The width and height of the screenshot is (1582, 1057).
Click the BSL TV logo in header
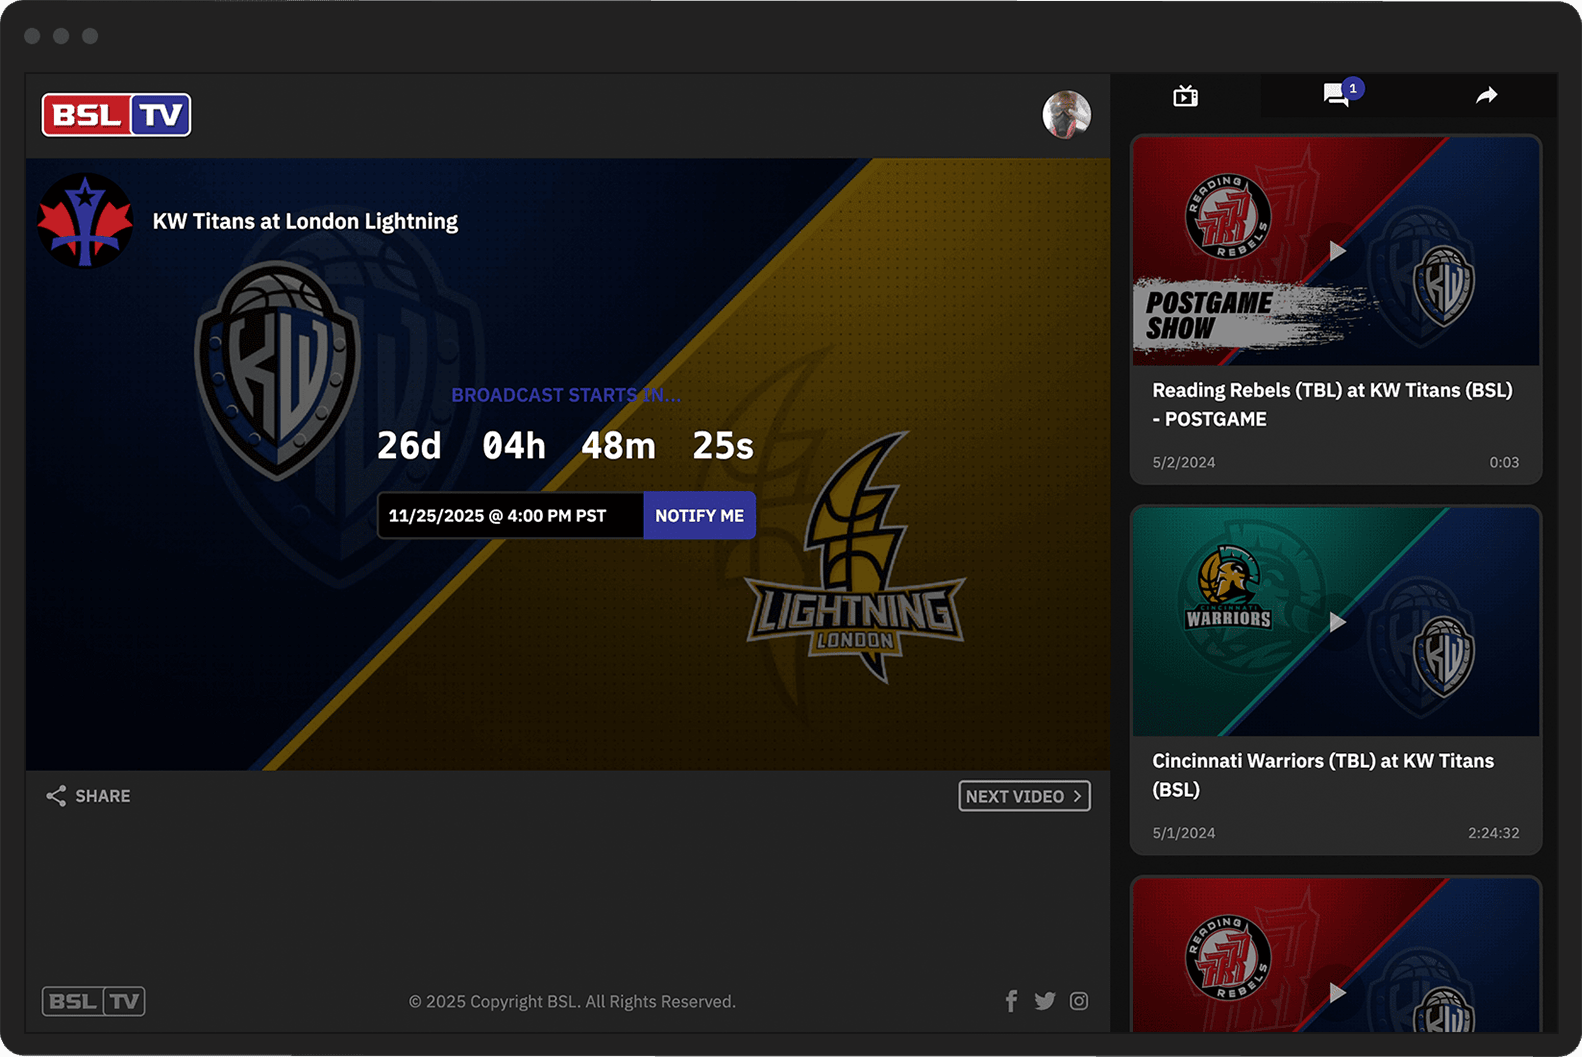point(116,115)
